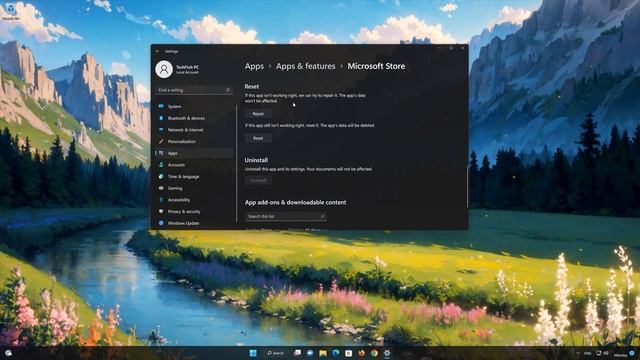Image resolution: width=640 pixels, height=360 pixels.
Task: Launch Microsoft Store from the taskbar
Action: (348, 353)
